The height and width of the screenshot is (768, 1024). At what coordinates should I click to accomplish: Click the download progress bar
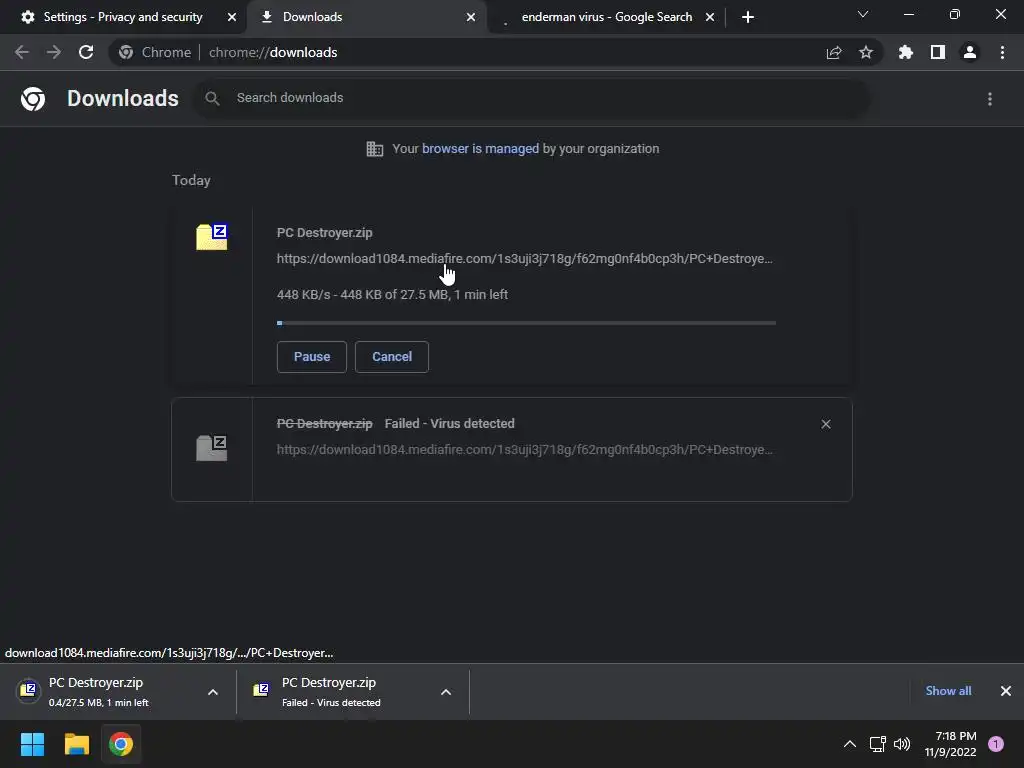coord(526,323)
